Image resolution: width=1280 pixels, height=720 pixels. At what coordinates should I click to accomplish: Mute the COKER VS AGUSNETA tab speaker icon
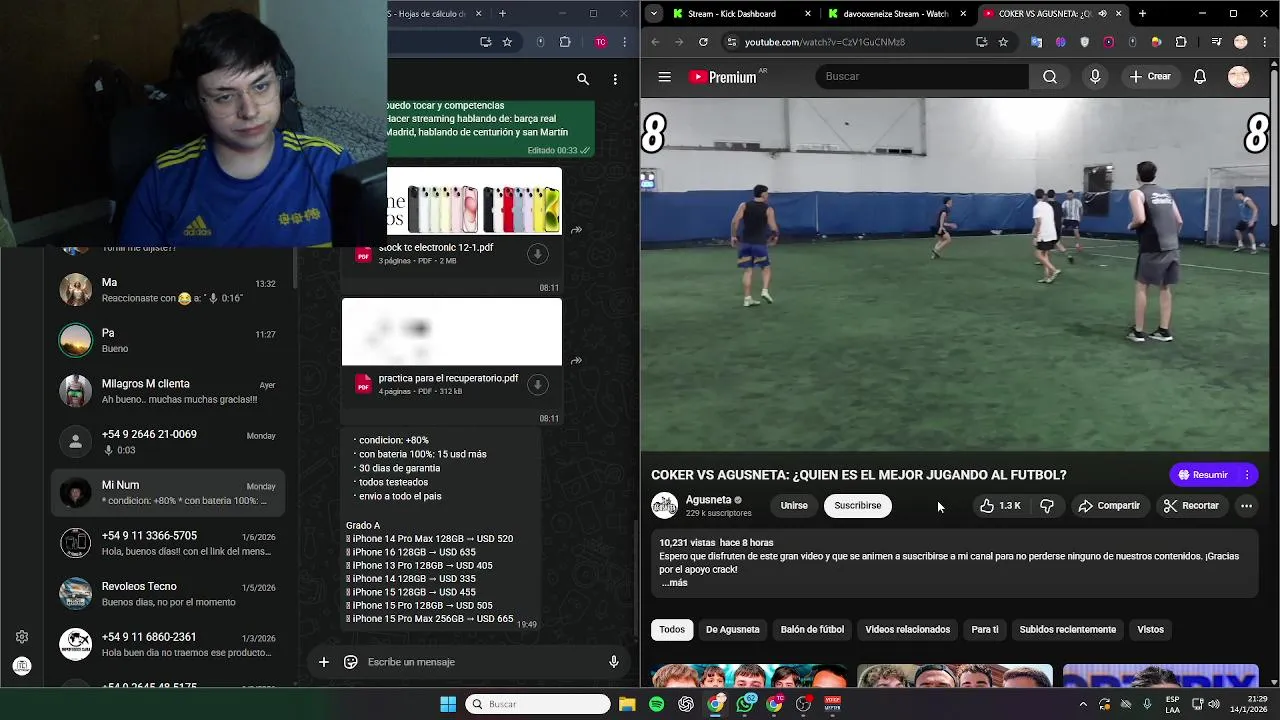(1102, 14)
